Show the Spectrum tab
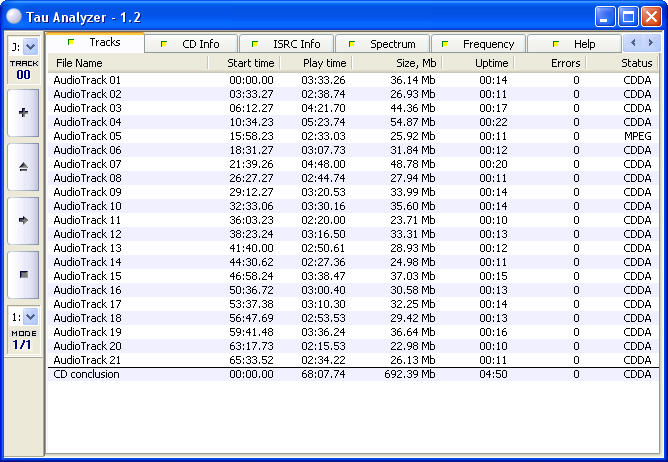Screen dimensions: 668x462 click(x=384, y=44)
